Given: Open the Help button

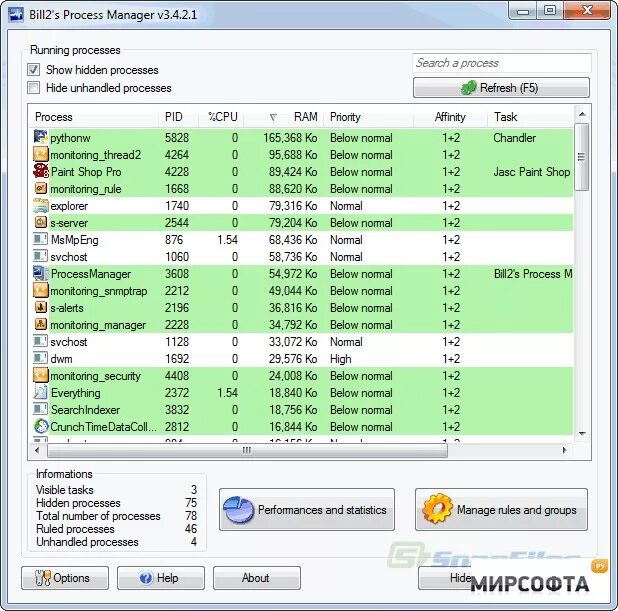Looking at the screenshot, I should 161,578.
